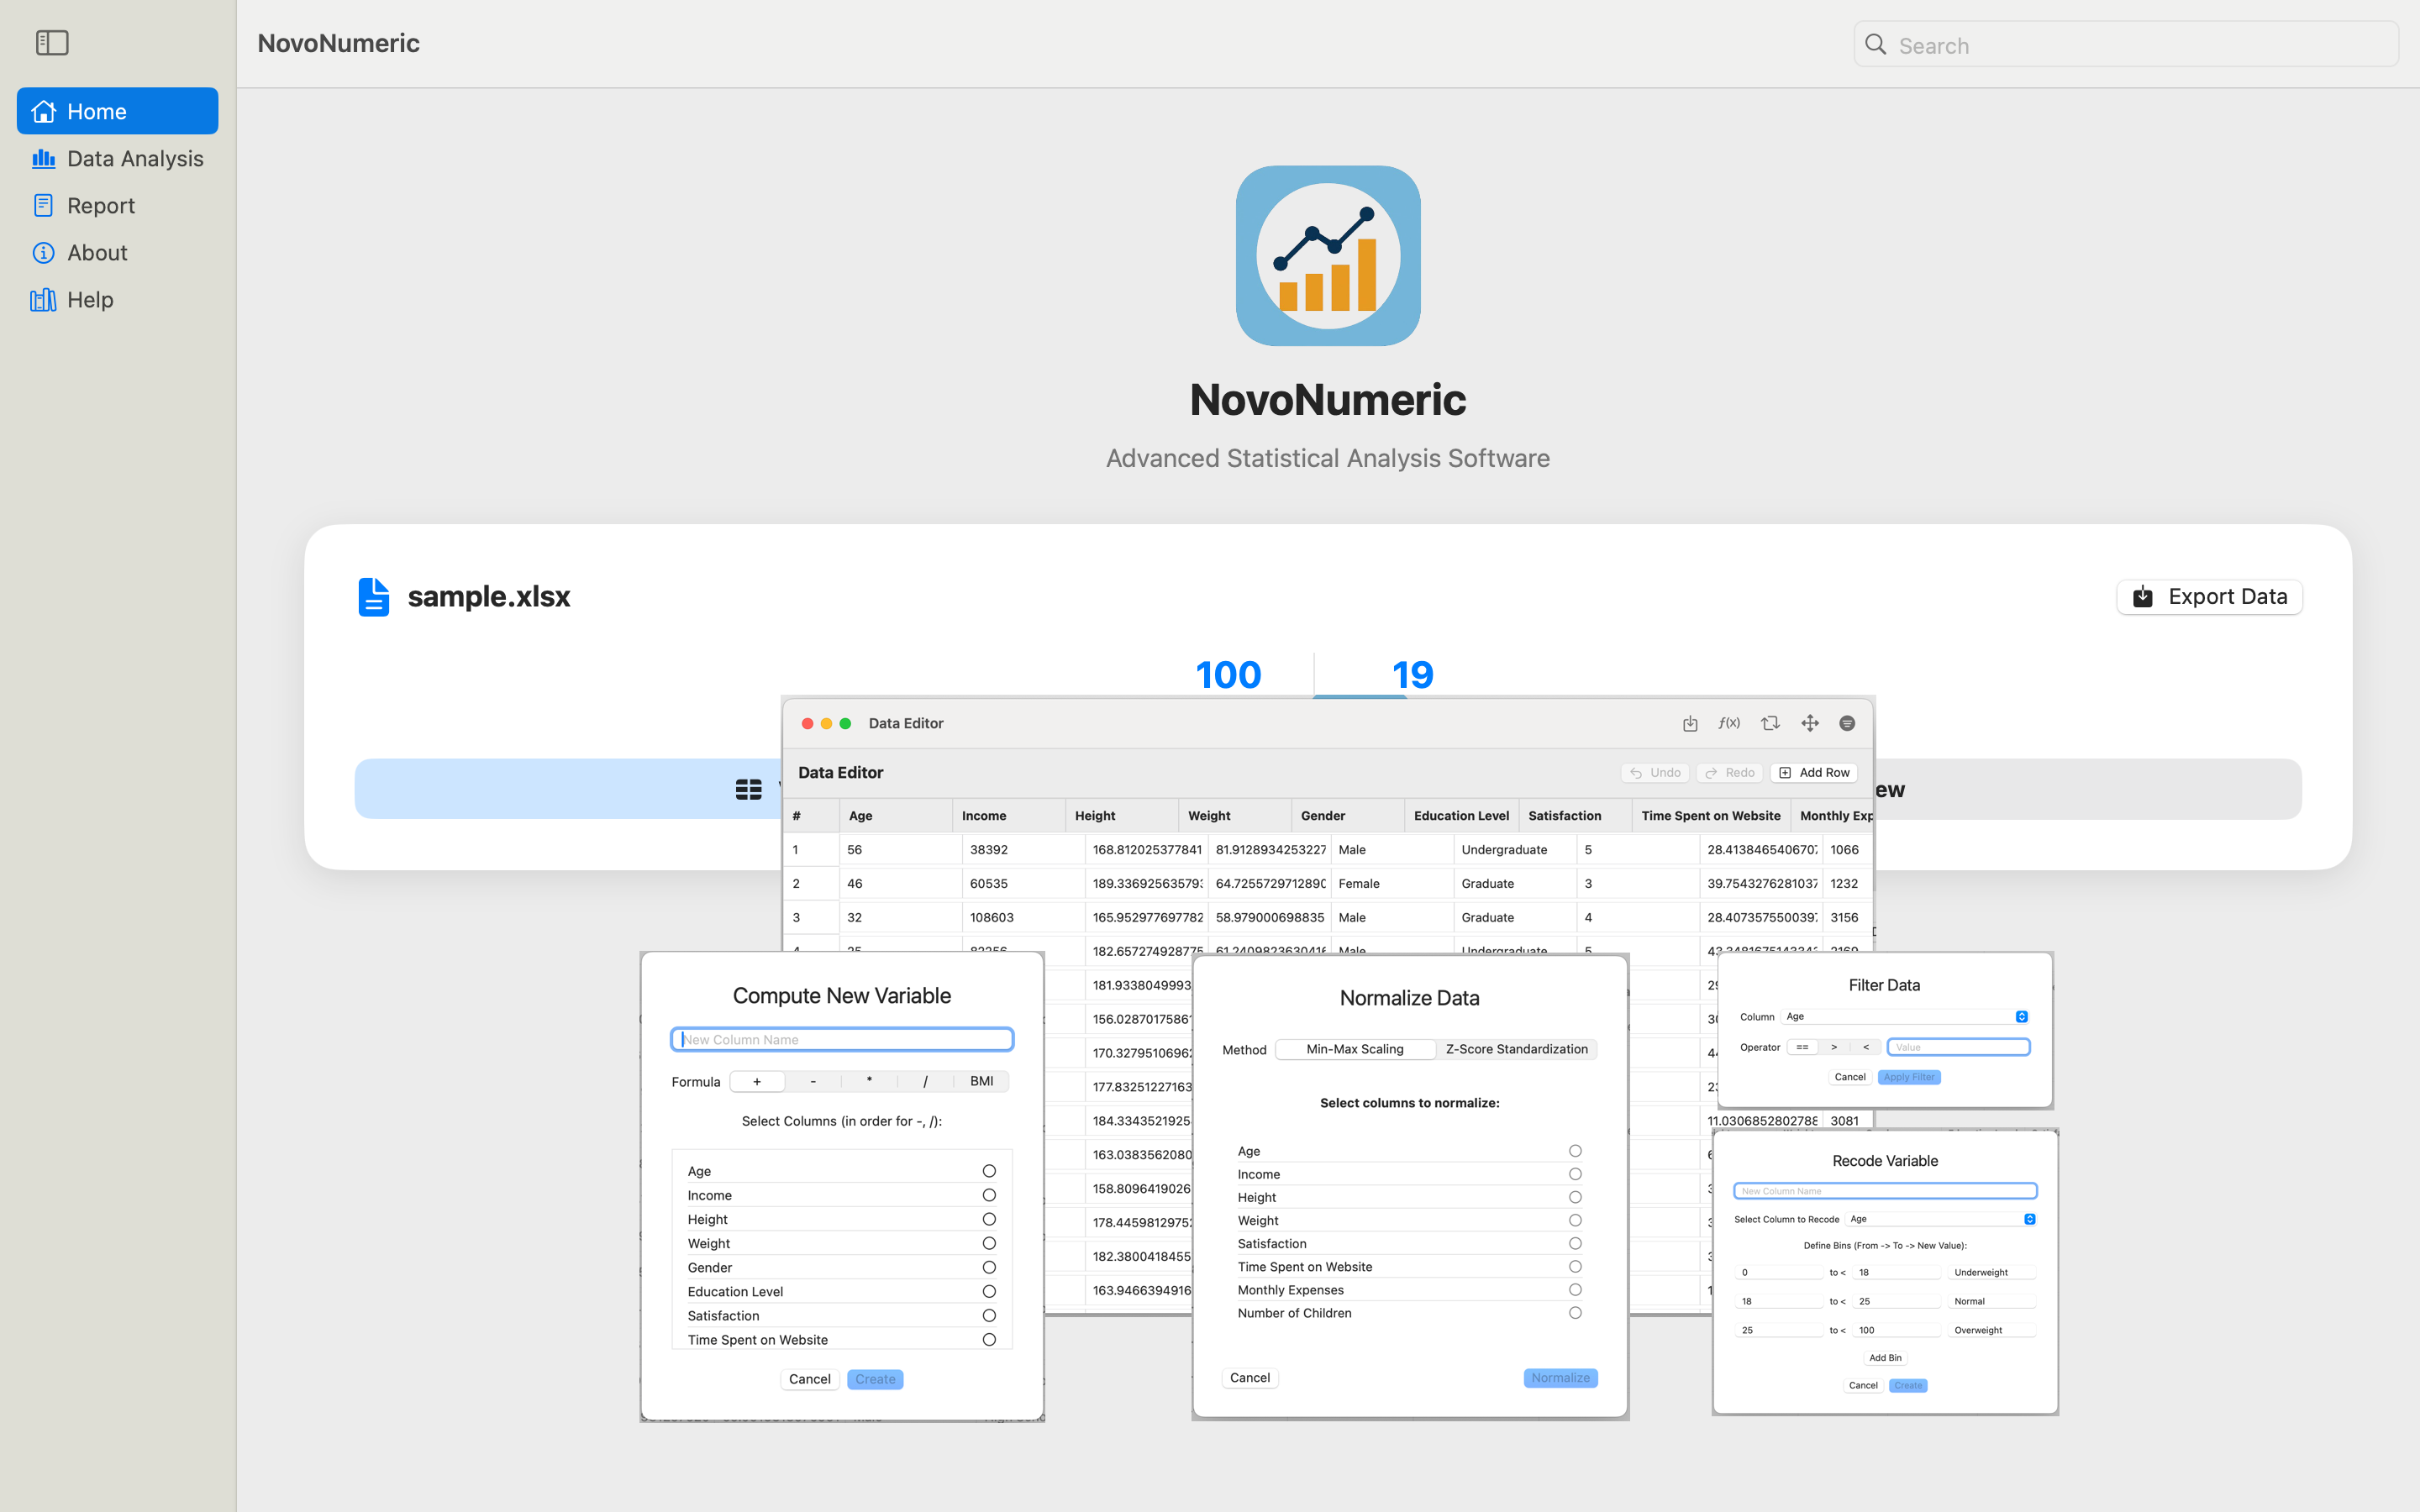
Task: Choose Z-Score Standardization method
Action: (x=1516, y=1049)
